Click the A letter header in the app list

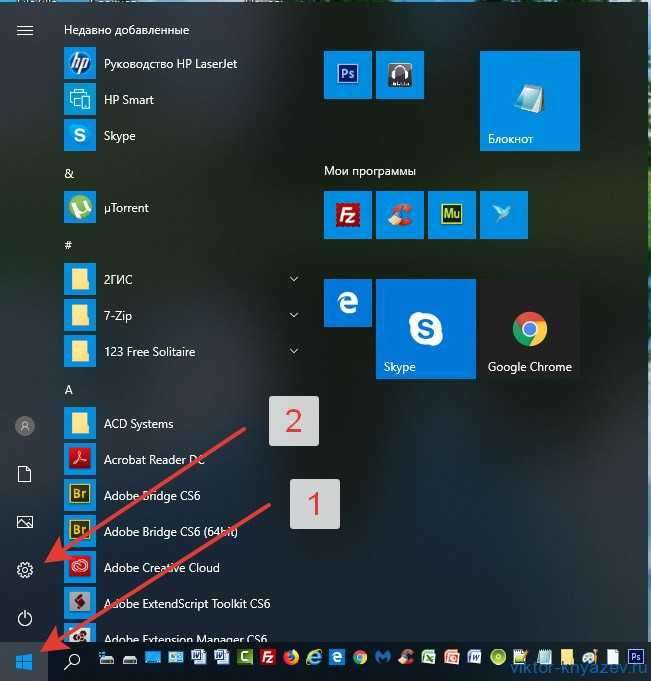tap(69, 390)
